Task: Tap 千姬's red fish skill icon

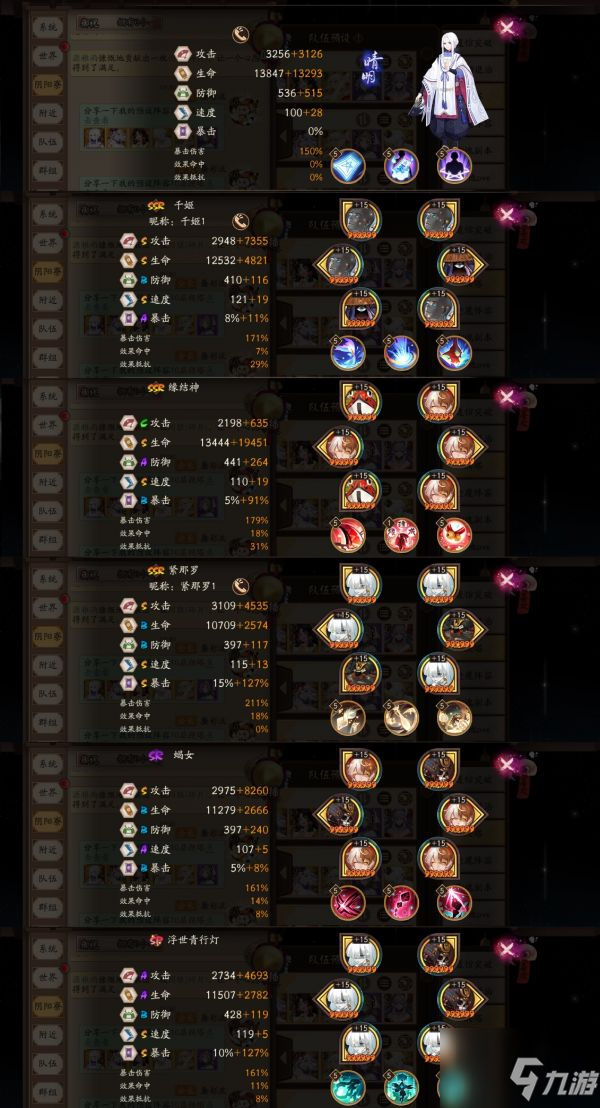Action: point(454,352)
